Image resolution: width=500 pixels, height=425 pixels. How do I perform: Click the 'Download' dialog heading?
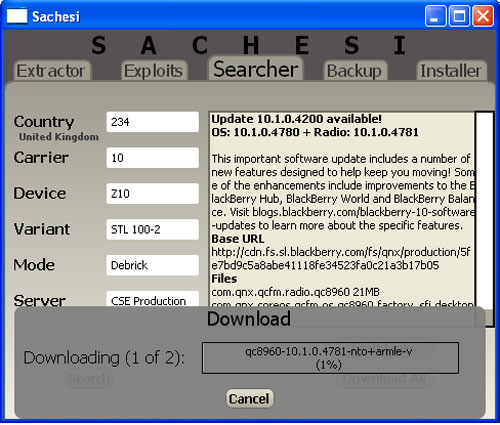coord(249,319)
